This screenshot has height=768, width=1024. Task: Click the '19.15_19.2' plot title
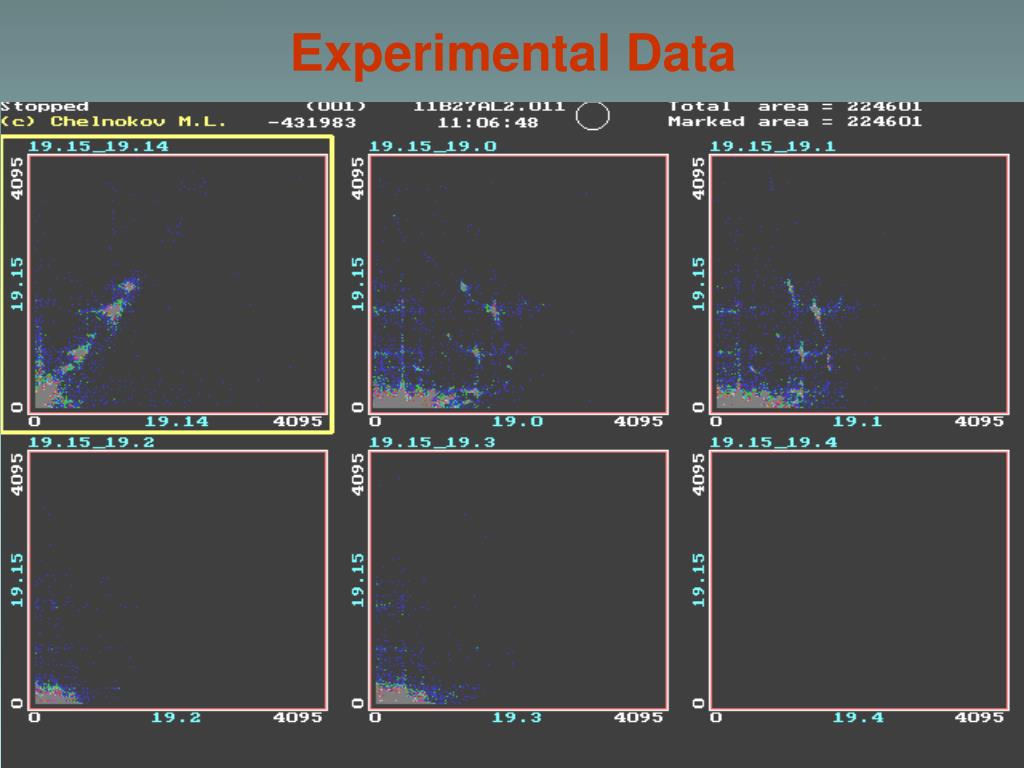tap(91, 442)
